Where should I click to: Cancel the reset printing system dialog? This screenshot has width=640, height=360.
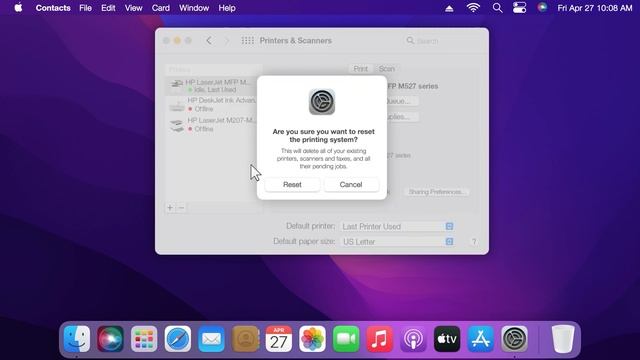[351, 184]
